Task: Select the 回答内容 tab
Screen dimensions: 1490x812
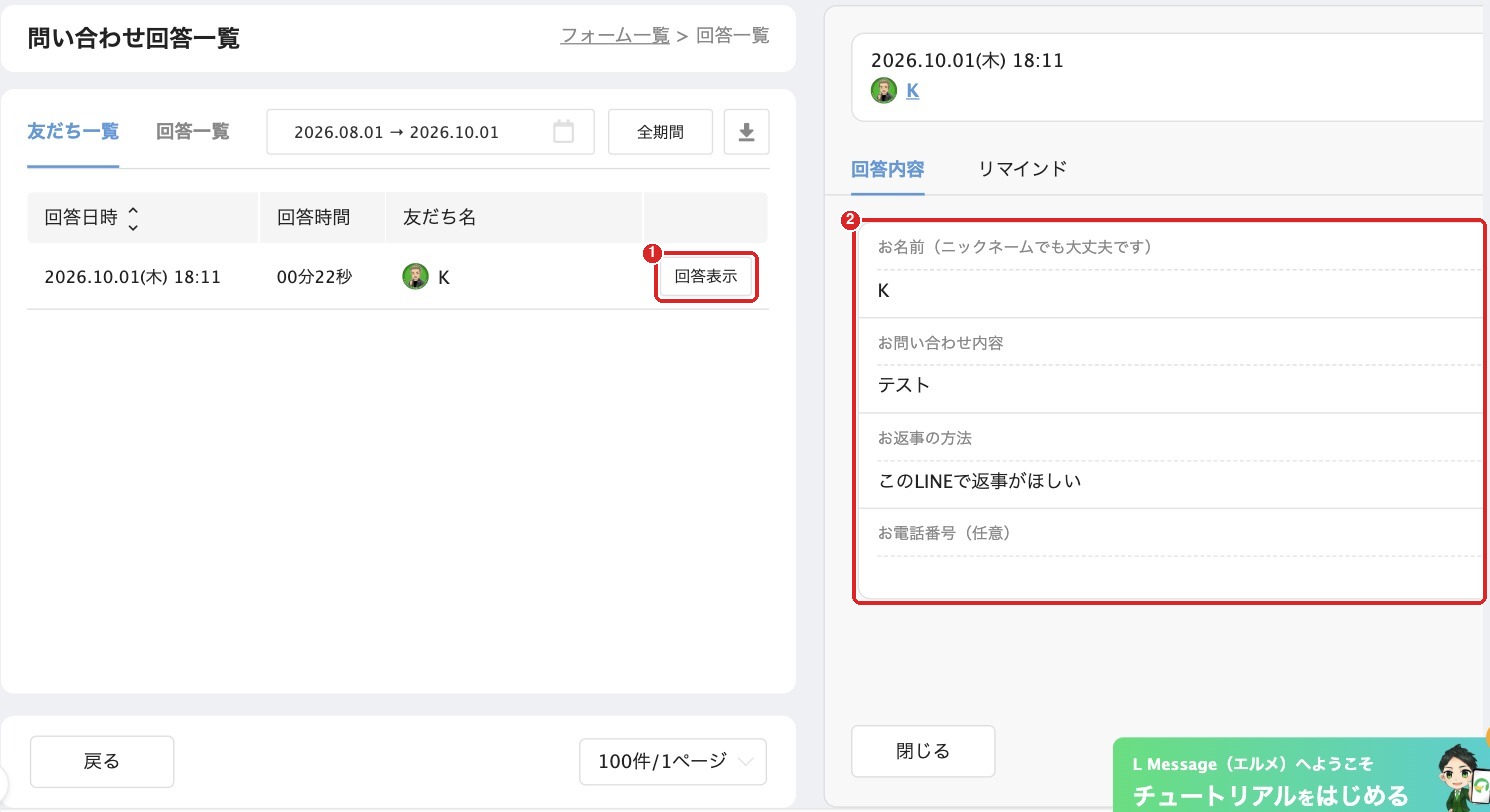Action: pos(888,169)
